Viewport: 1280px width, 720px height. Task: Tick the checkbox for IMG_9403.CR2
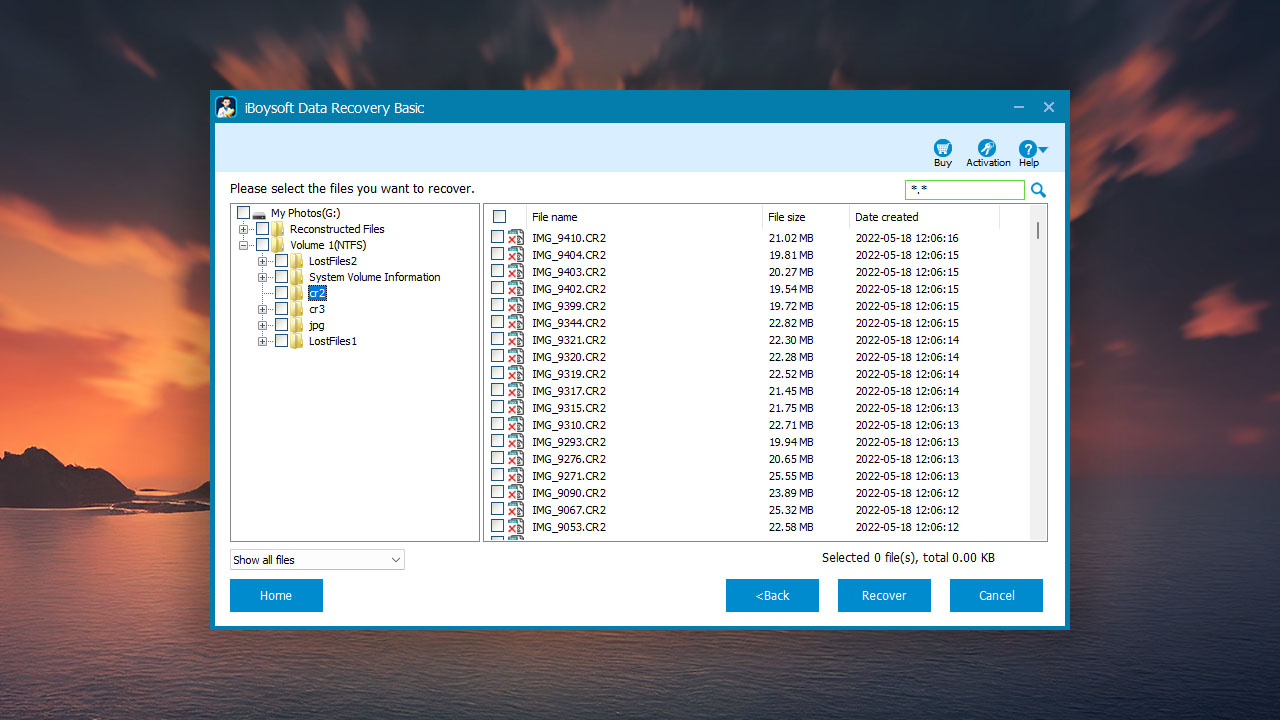(x=497, y=271)
